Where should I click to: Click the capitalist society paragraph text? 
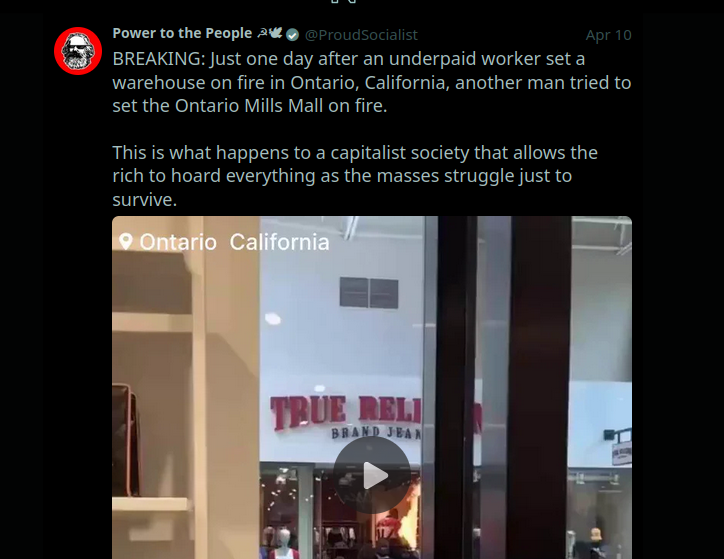(x=355, y=176)
